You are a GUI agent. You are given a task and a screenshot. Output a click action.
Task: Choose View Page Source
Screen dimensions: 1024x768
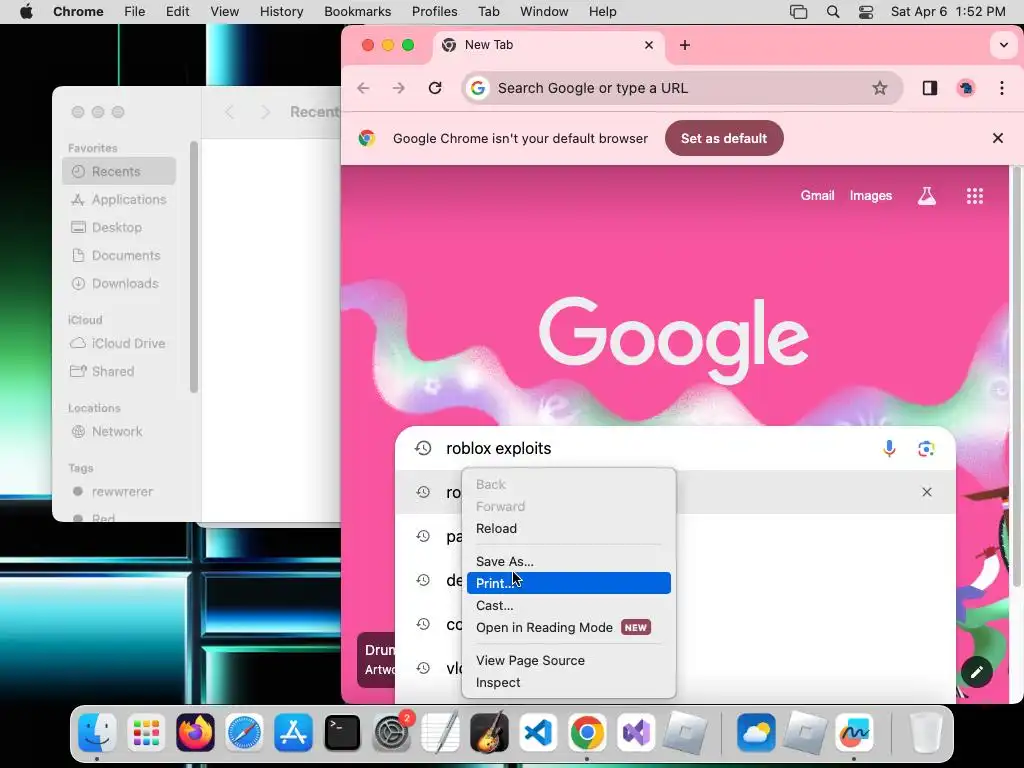[568, 660]
